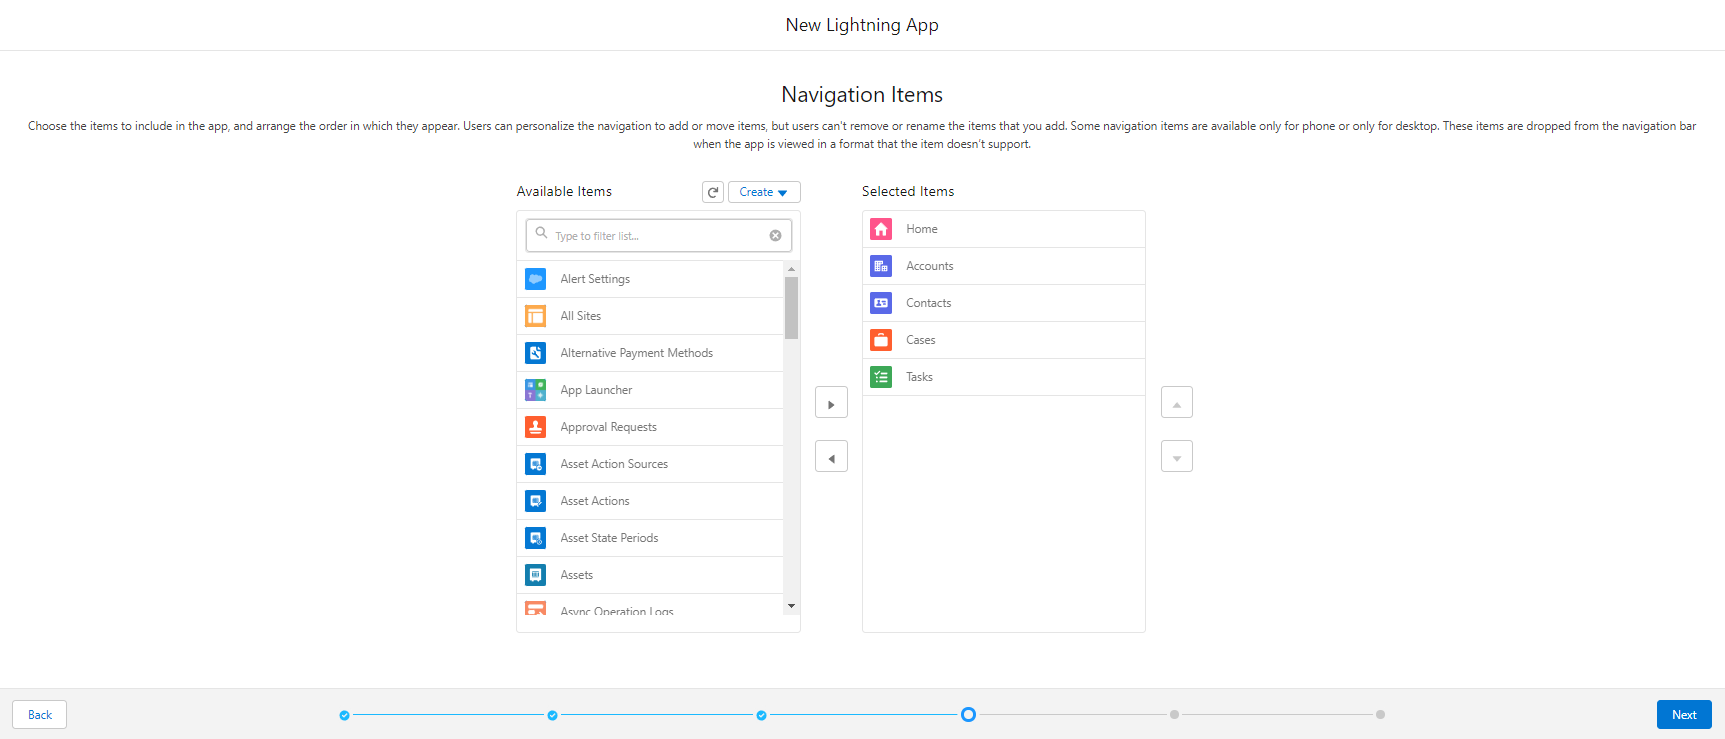Click the Alert Settings icon
This screenshot has height=739, width=1725.
point(536,279)
